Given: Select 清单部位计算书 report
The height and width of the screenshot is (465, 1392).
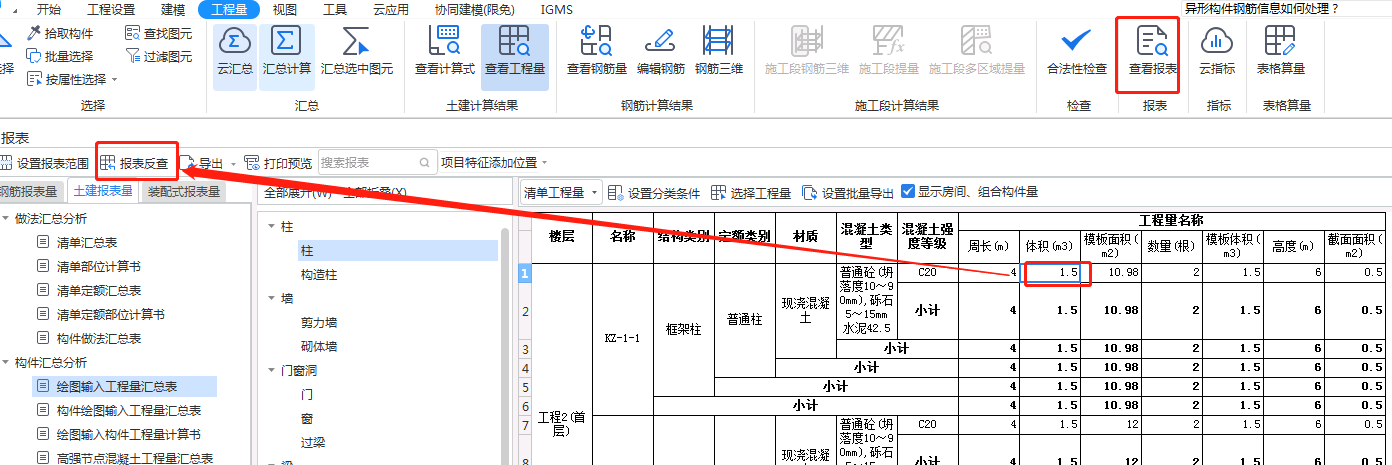Looking at the screenshot, I should [x=99, y=266].
